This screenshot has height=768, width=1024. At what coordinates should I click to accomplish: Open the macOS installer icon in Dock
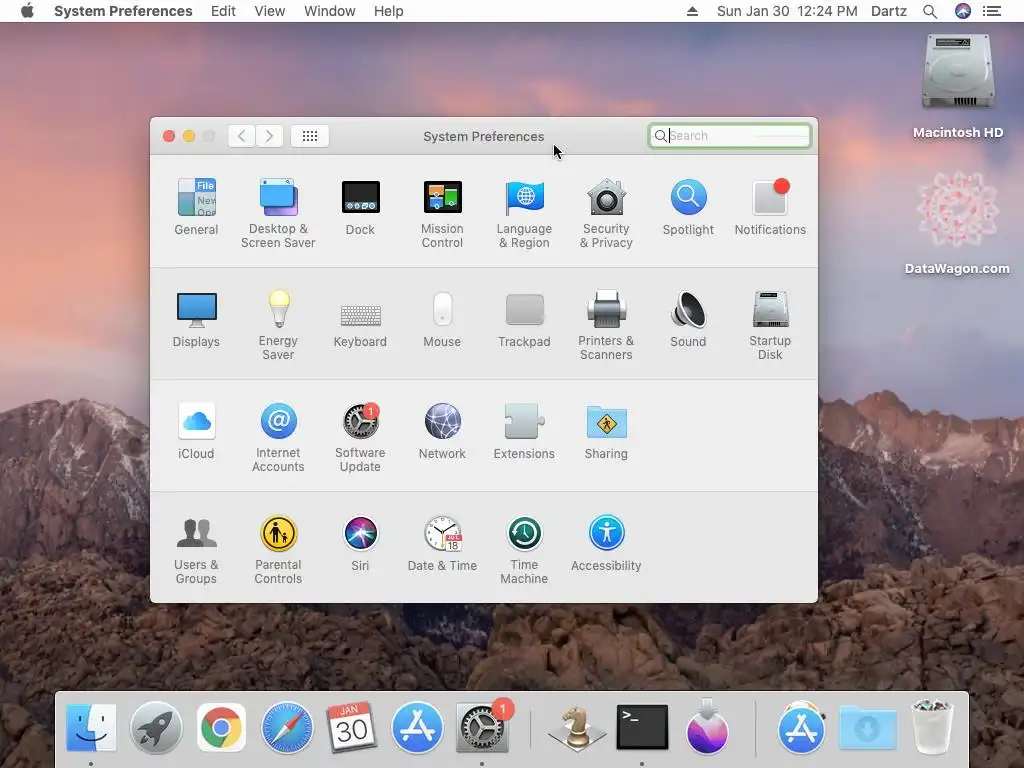[707, 728]
